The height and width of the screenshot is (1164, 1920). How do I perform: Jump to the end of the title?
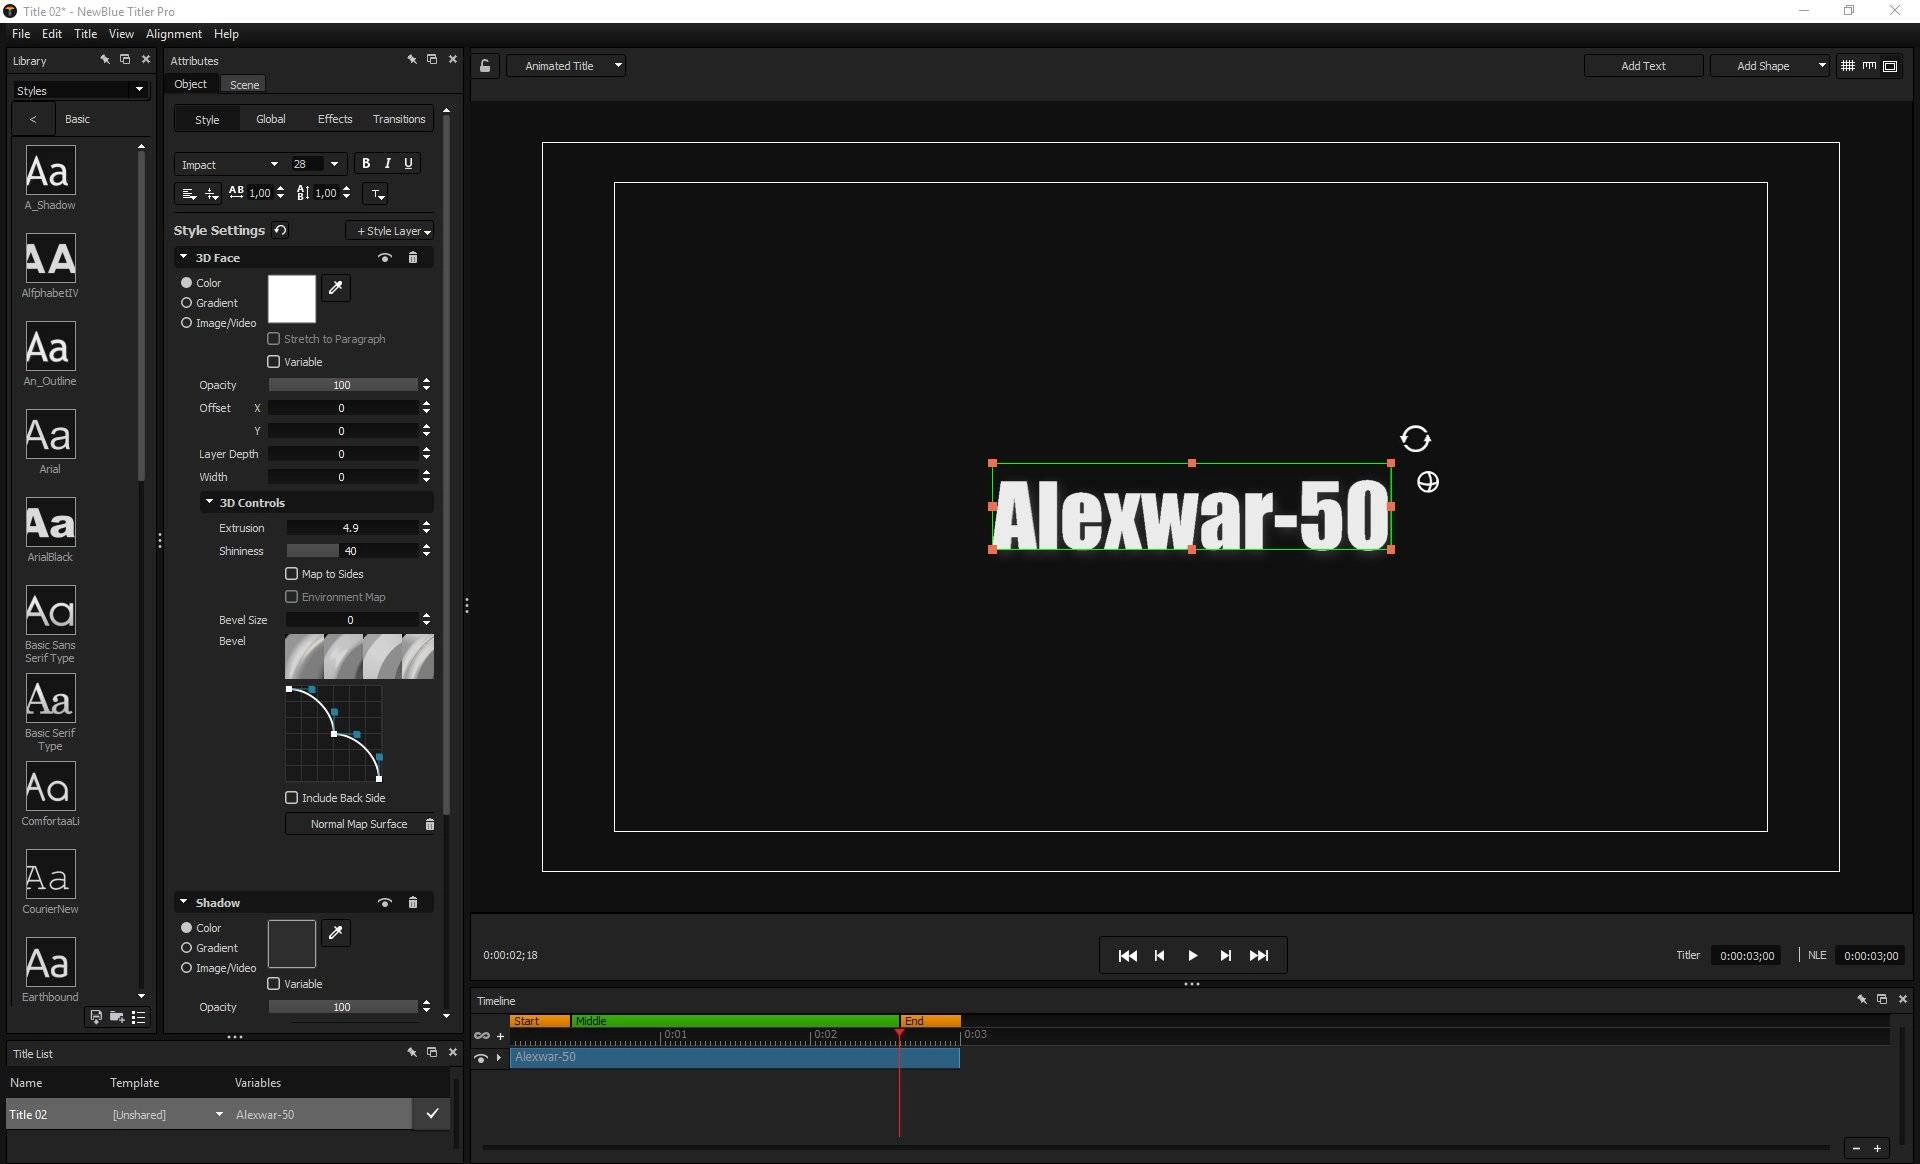click(x=1259, y=956)
